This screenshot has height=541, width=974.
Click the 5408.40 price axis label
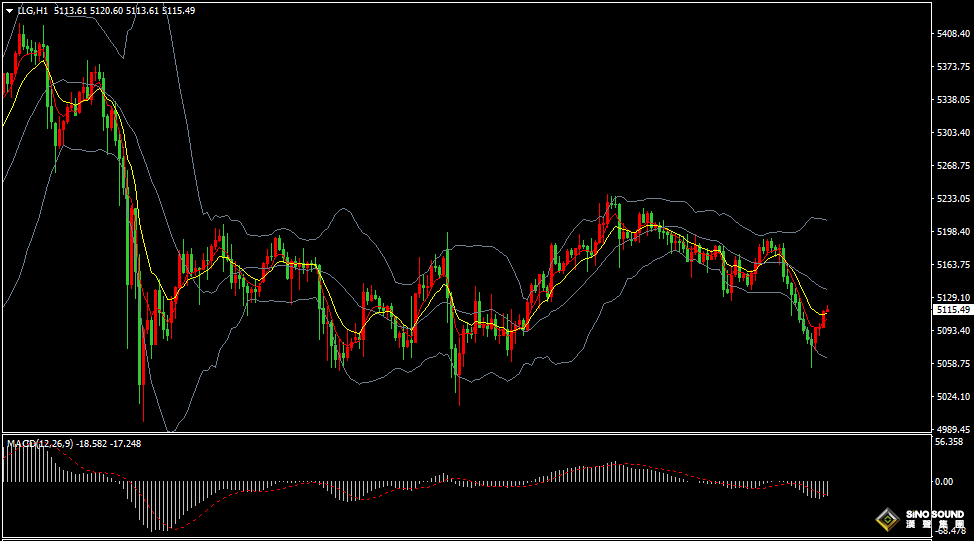(x=952, y=34)
